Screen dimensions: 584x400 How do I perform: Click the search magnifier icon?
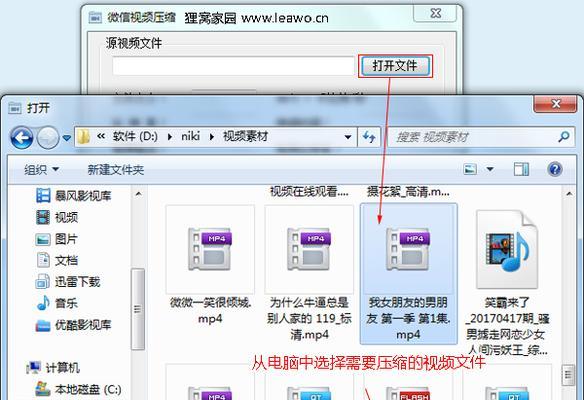(x=564, y=137)
